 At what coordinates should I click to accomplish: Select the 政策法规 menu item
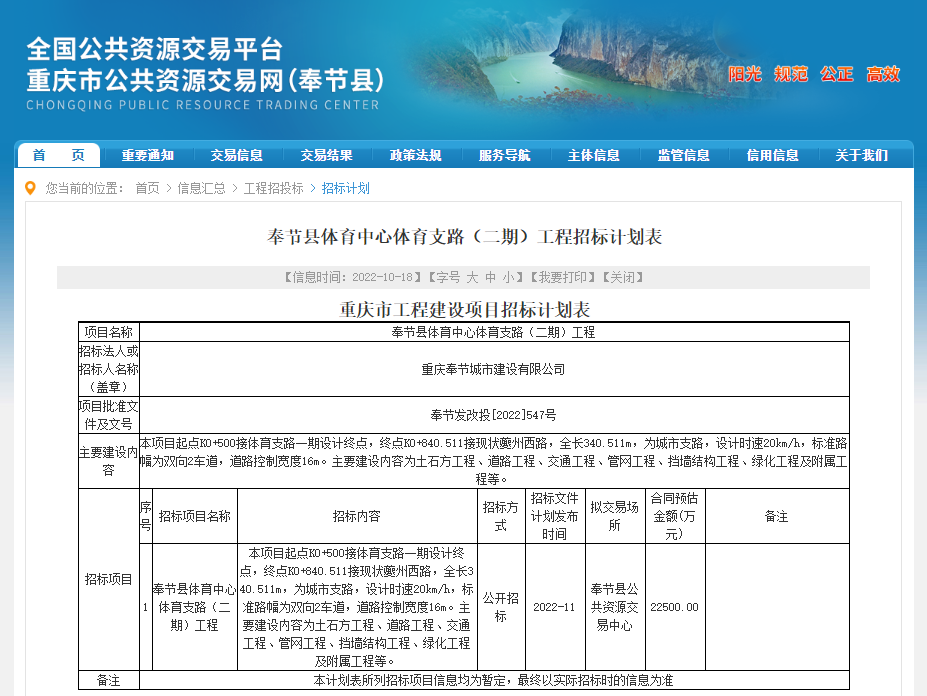click(416, 155)
